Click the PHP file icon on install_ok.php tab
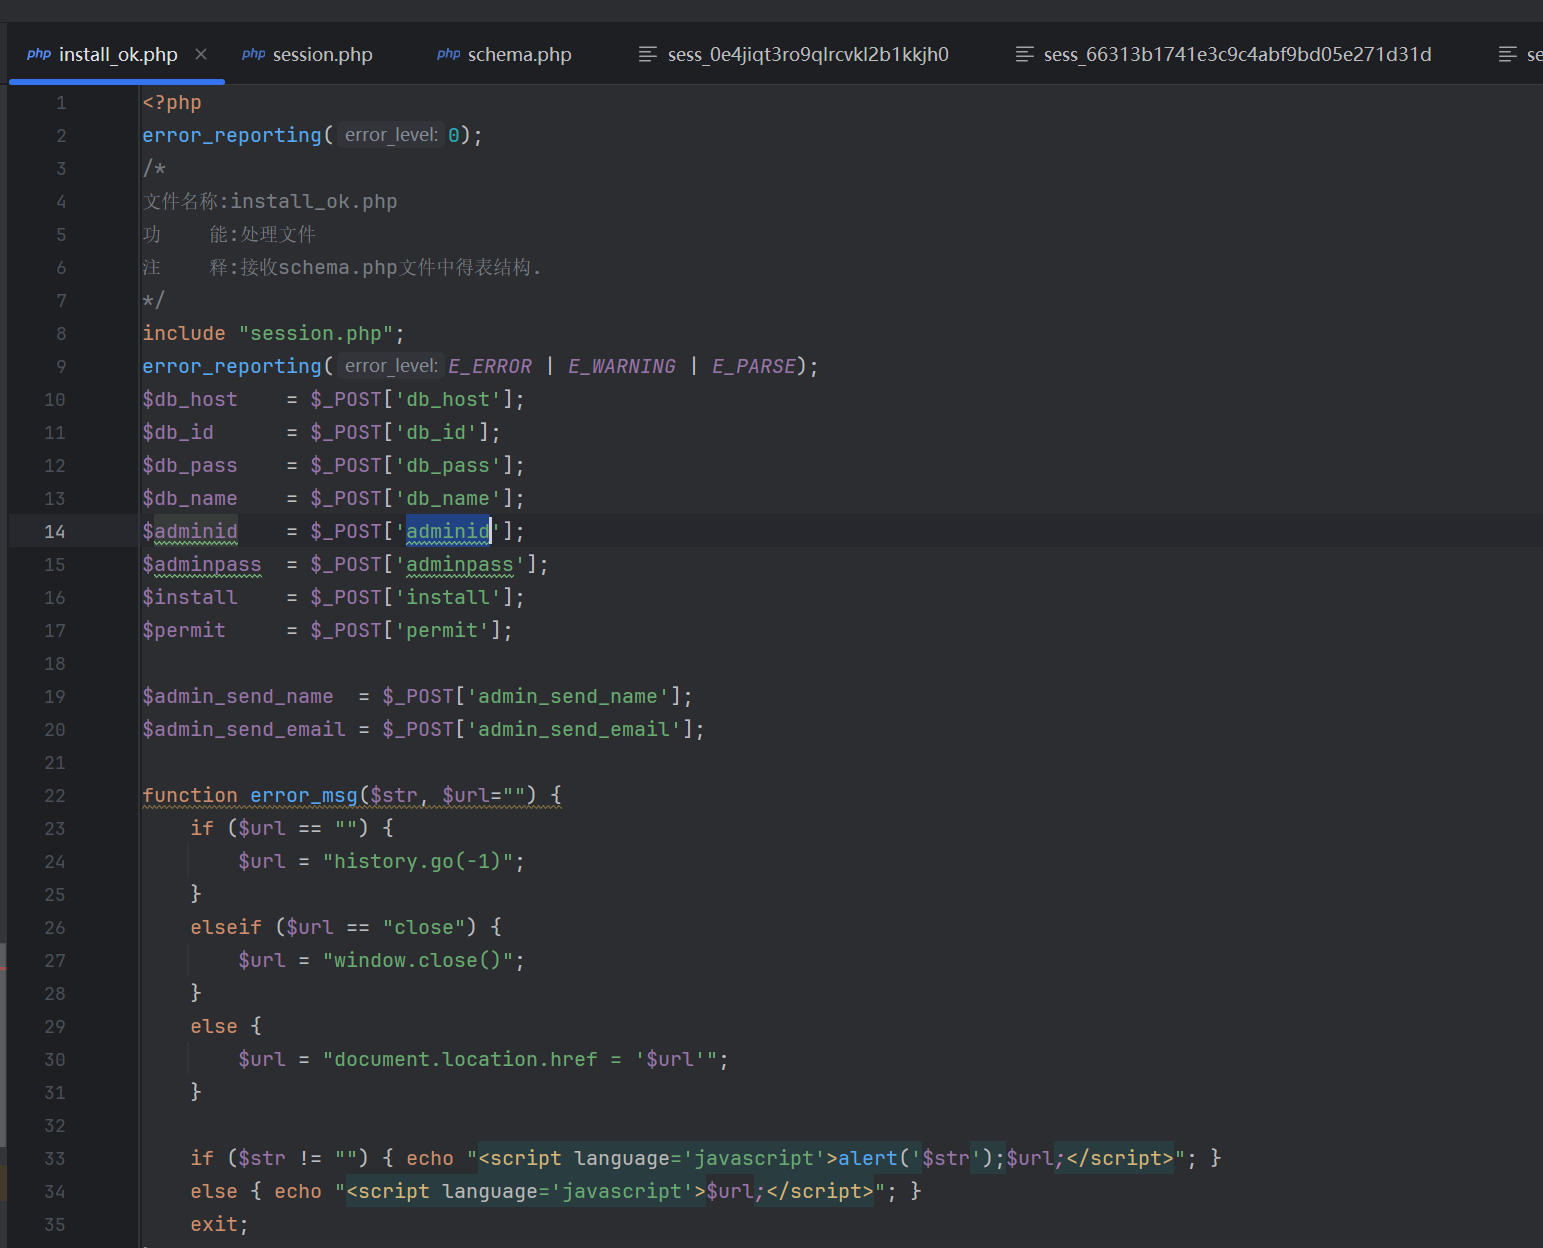 point(39,54)
